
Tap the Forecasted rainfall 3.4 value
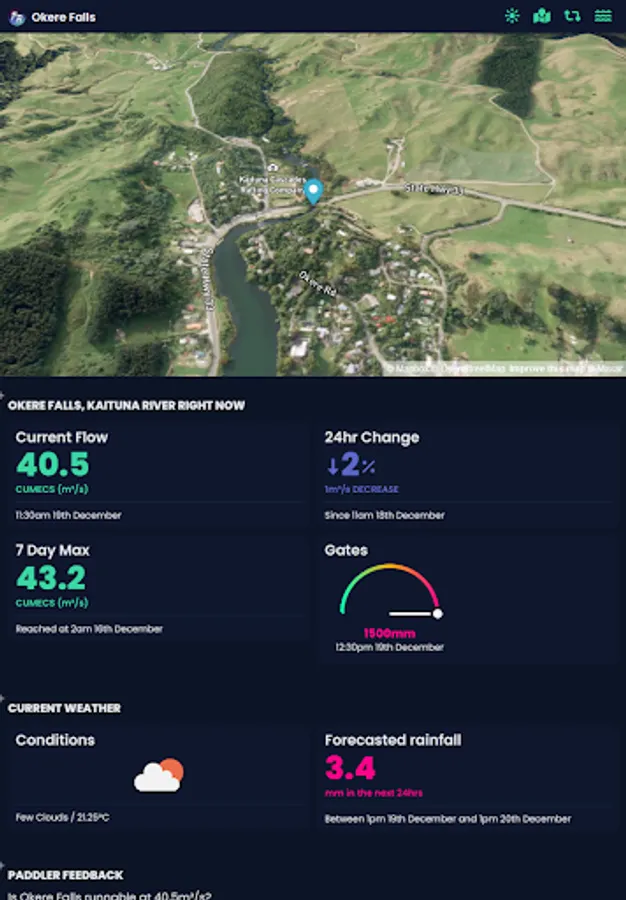point(350,768)
